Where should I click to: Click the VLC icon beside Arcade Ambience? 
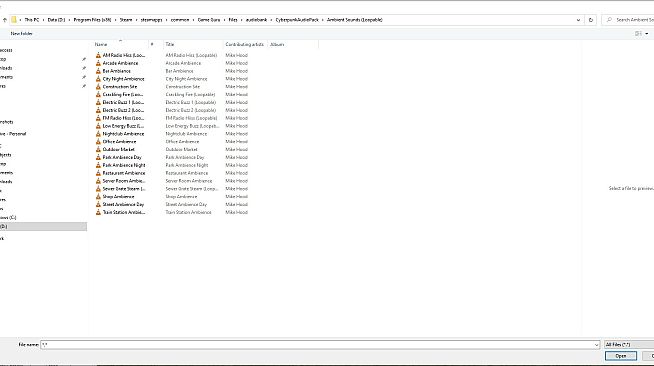point(98,63)
